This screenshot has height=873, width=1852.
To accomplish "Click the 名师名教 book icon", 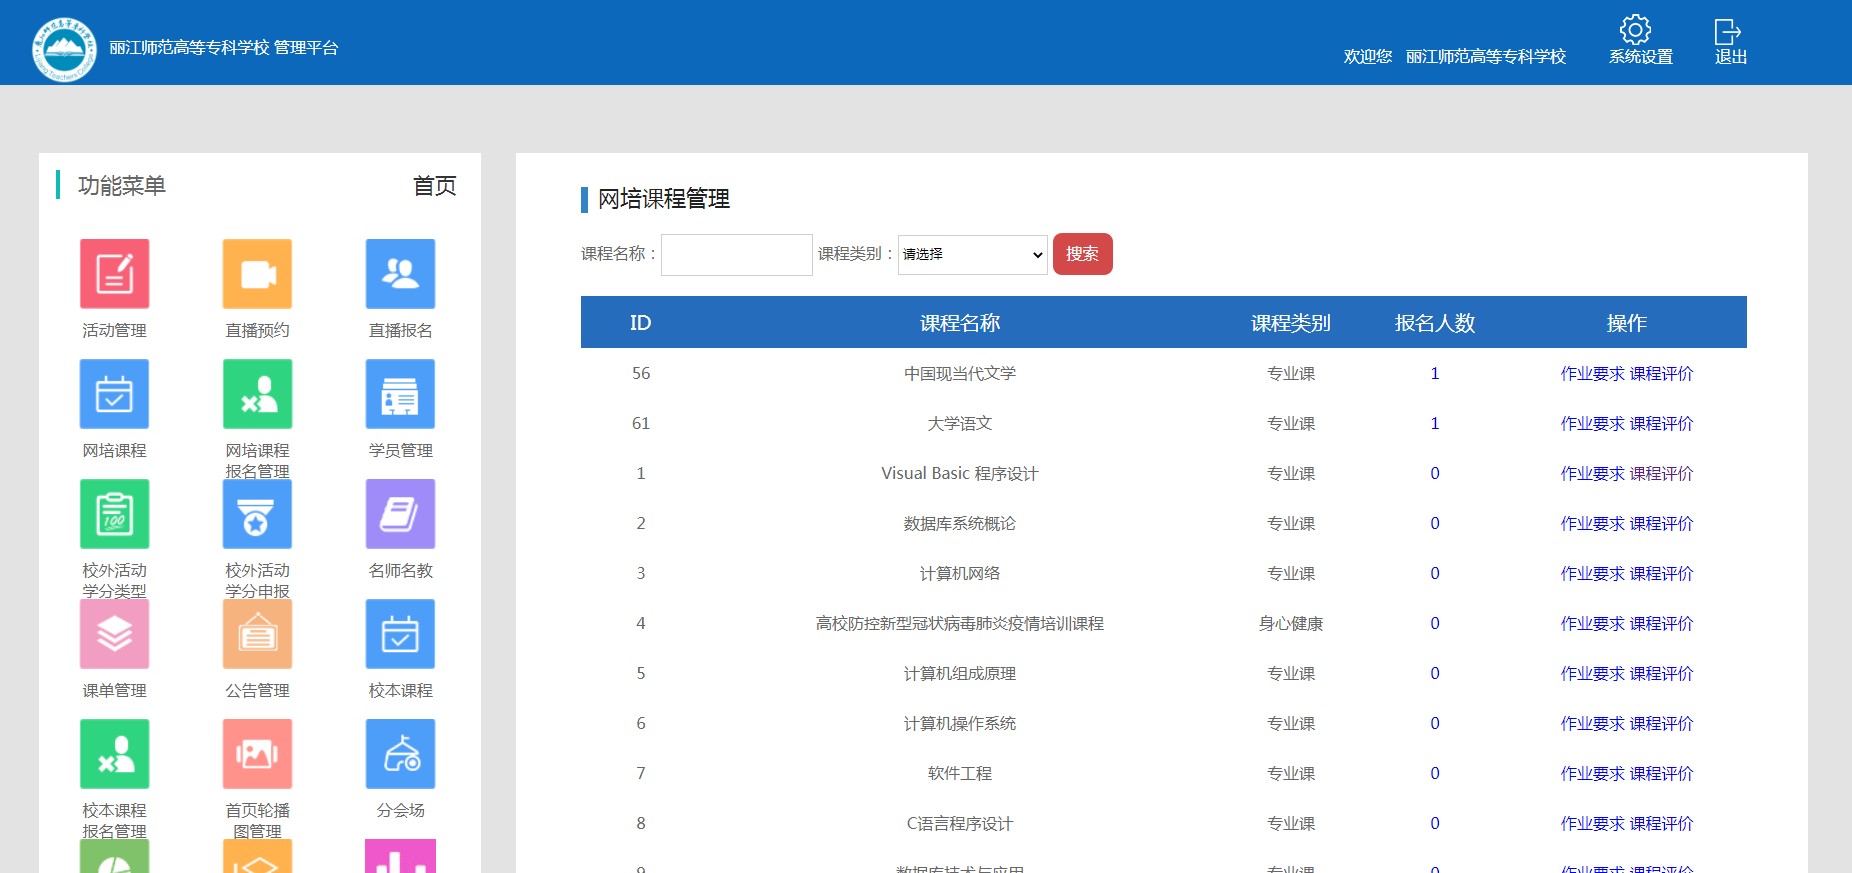I will click(x=400, y=514).
